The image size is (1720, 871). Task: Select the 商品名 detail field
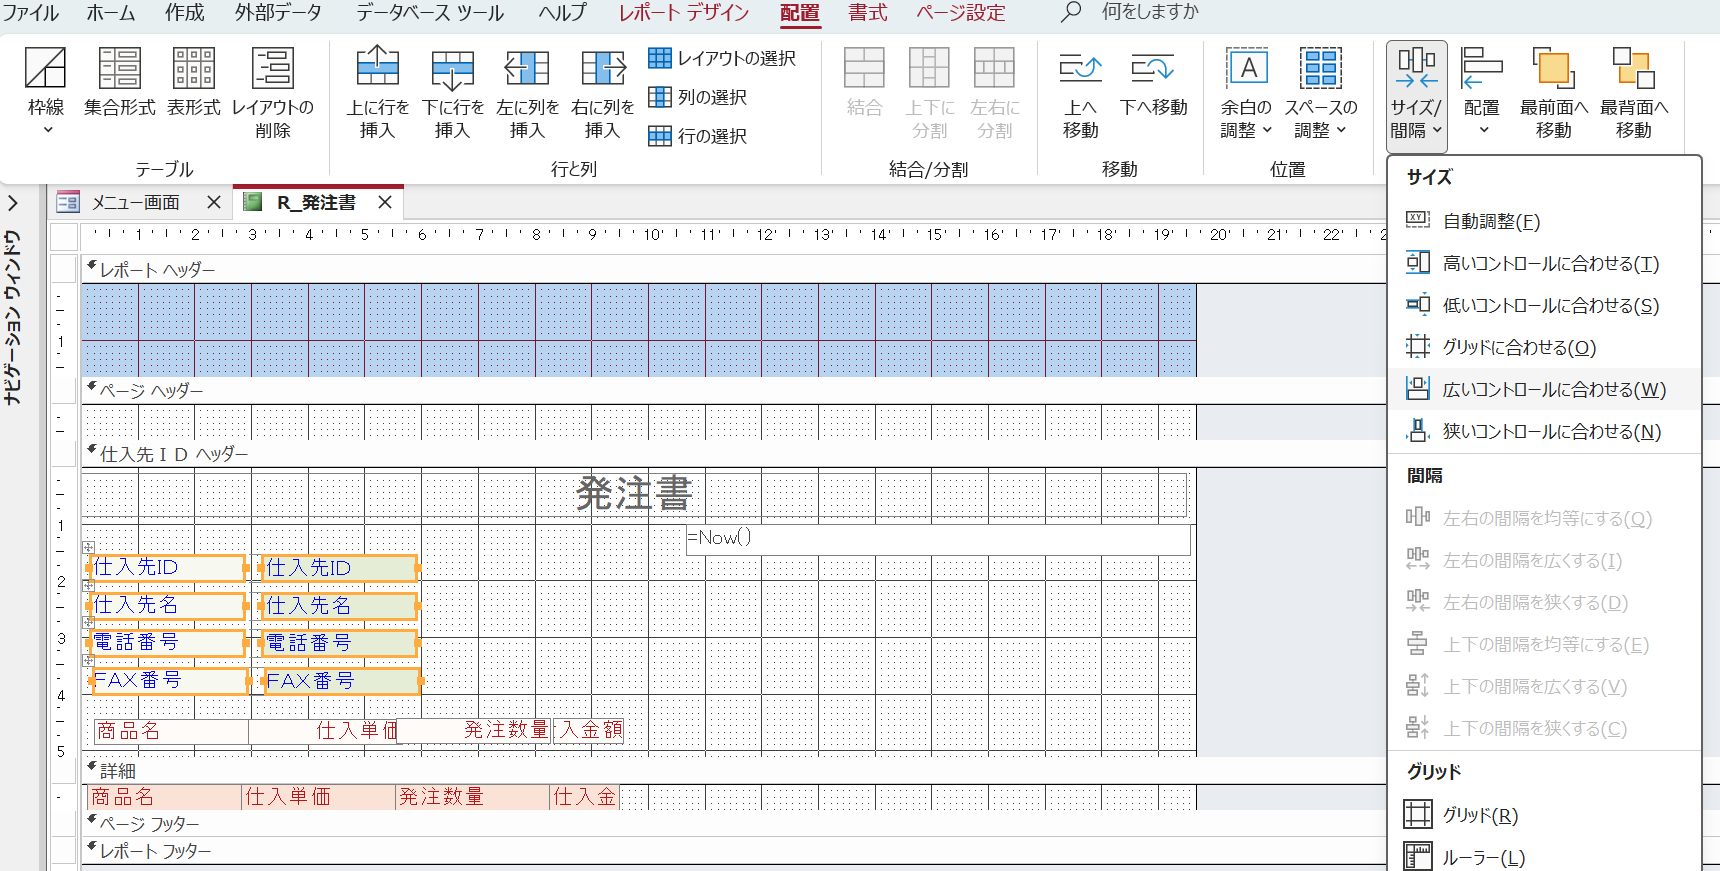point(165,797)
